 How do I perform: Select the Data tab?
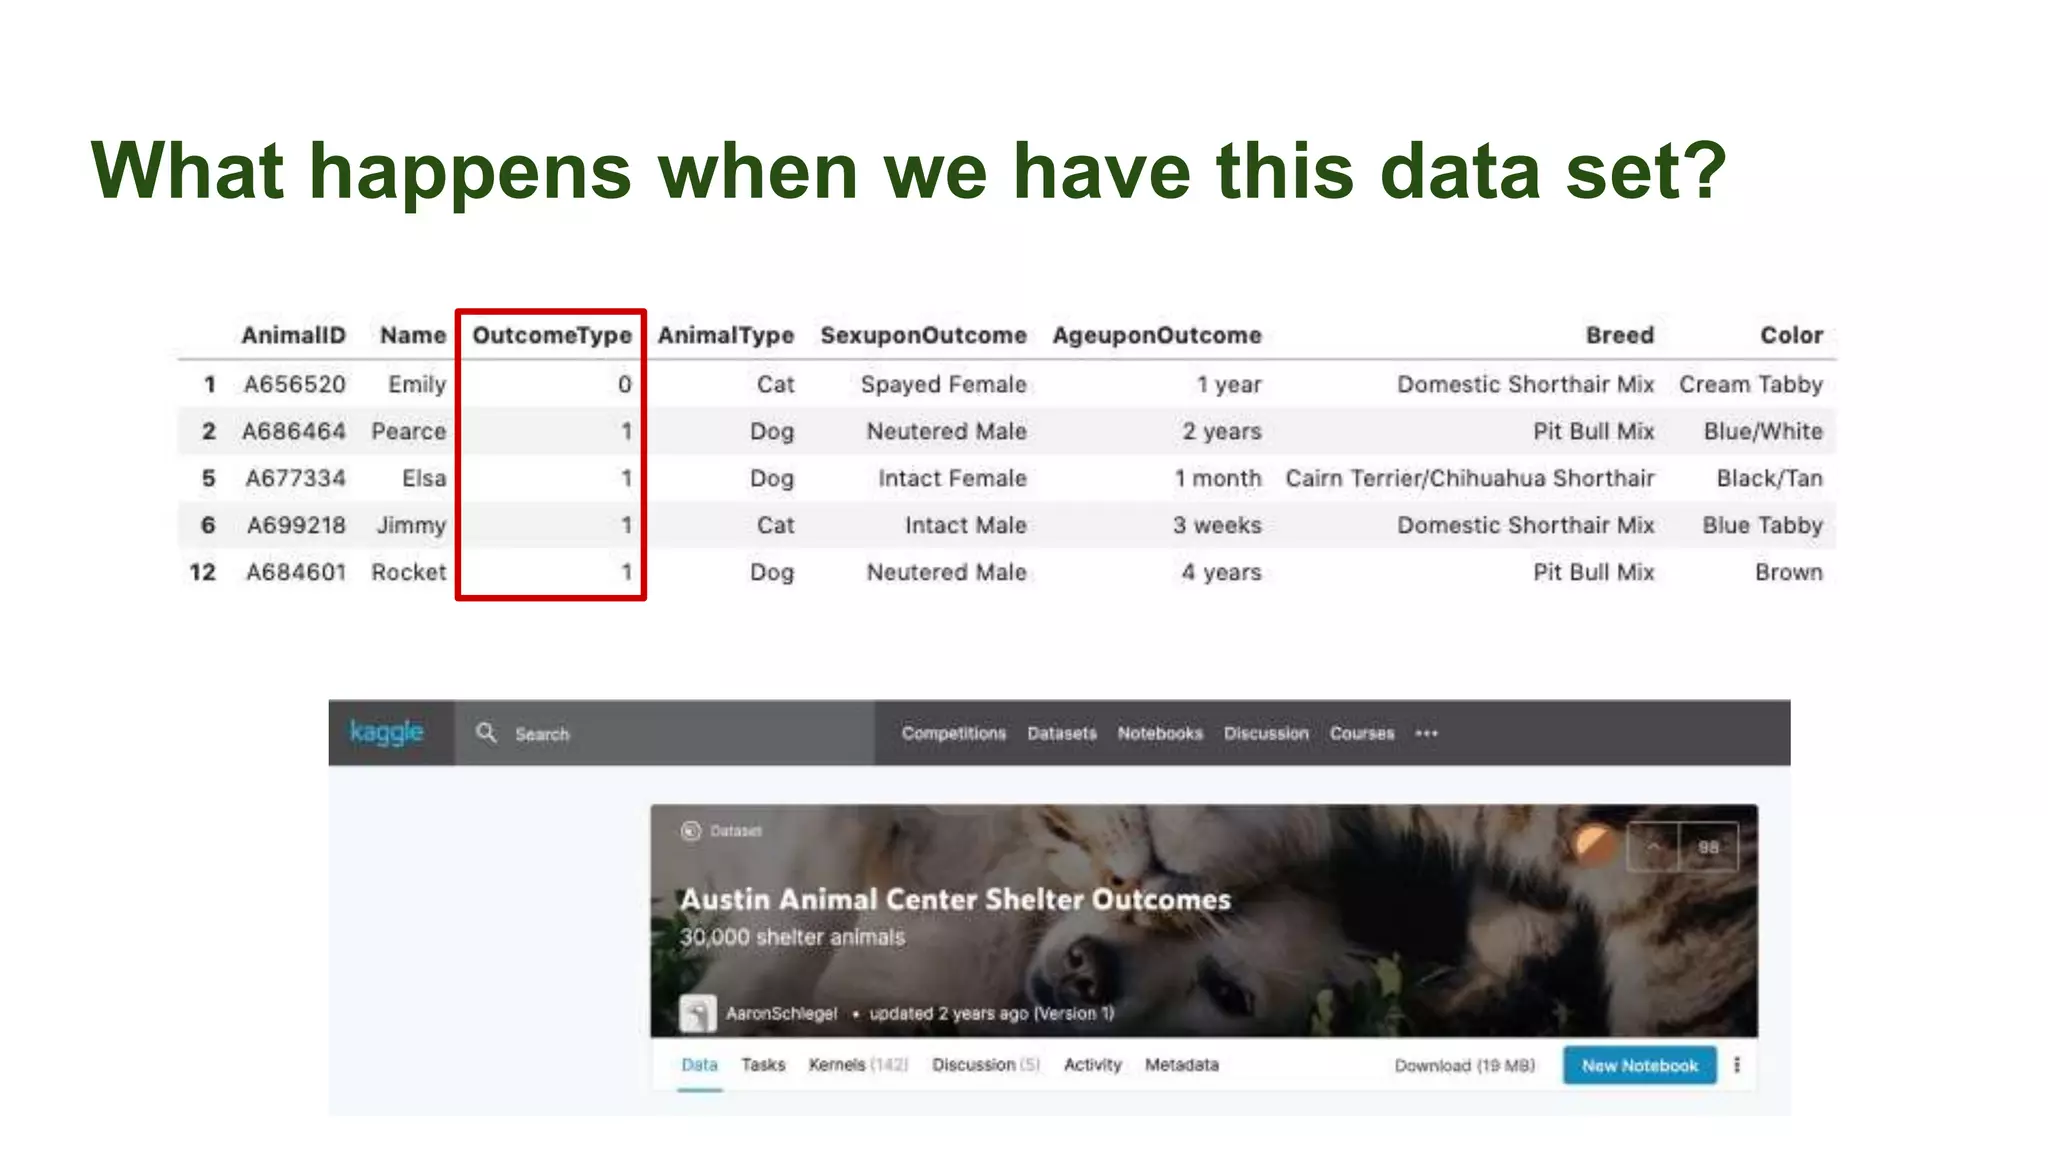[699, 1065]
